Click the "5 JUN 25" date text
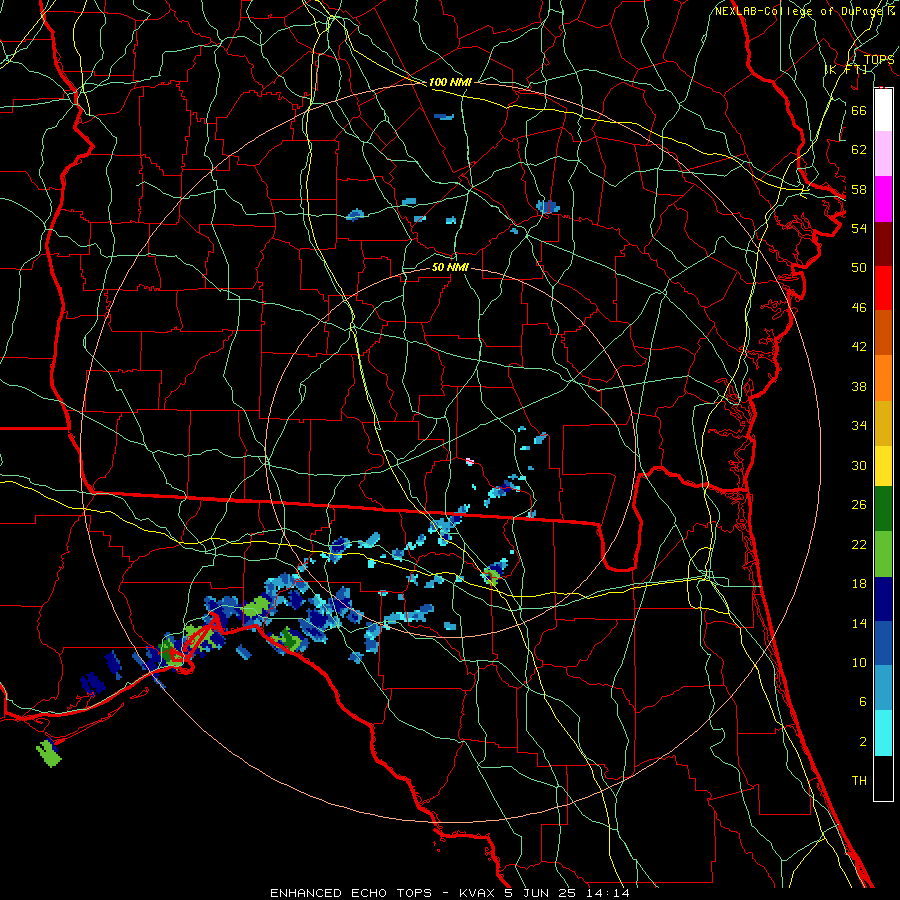Viewport: 900px width, 900px height. pyautogui.click(x=541, y=893)
